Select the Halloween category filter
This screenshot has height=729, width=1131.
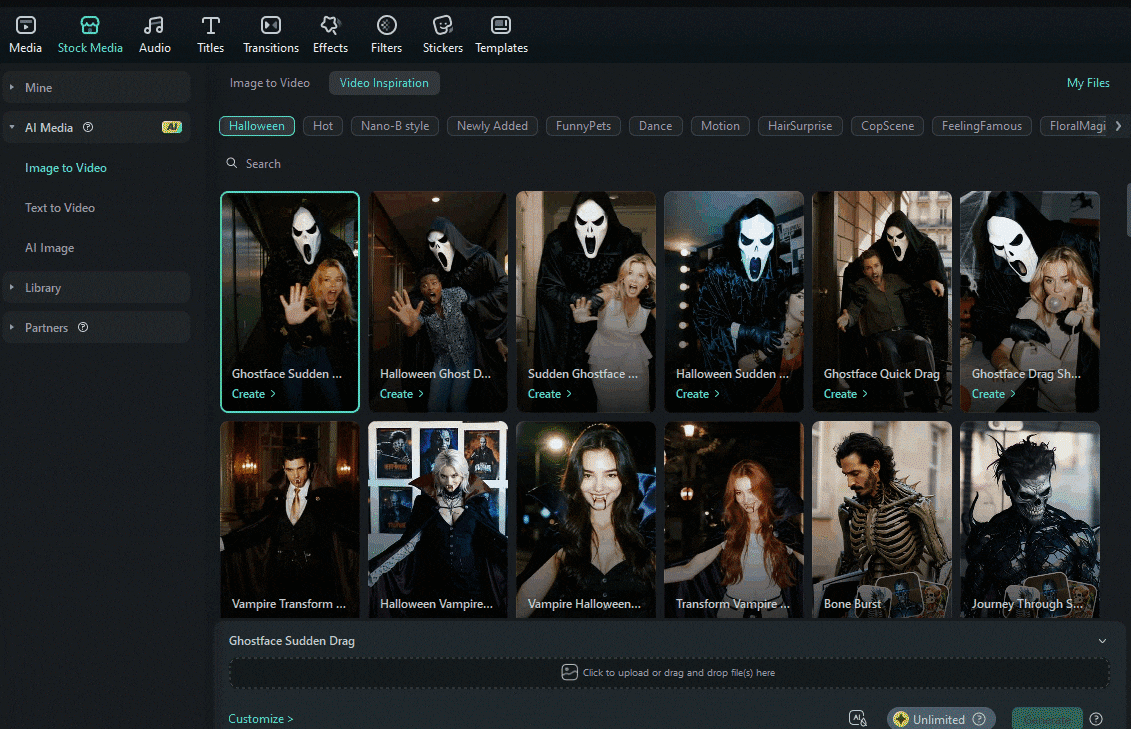[257, 126]
